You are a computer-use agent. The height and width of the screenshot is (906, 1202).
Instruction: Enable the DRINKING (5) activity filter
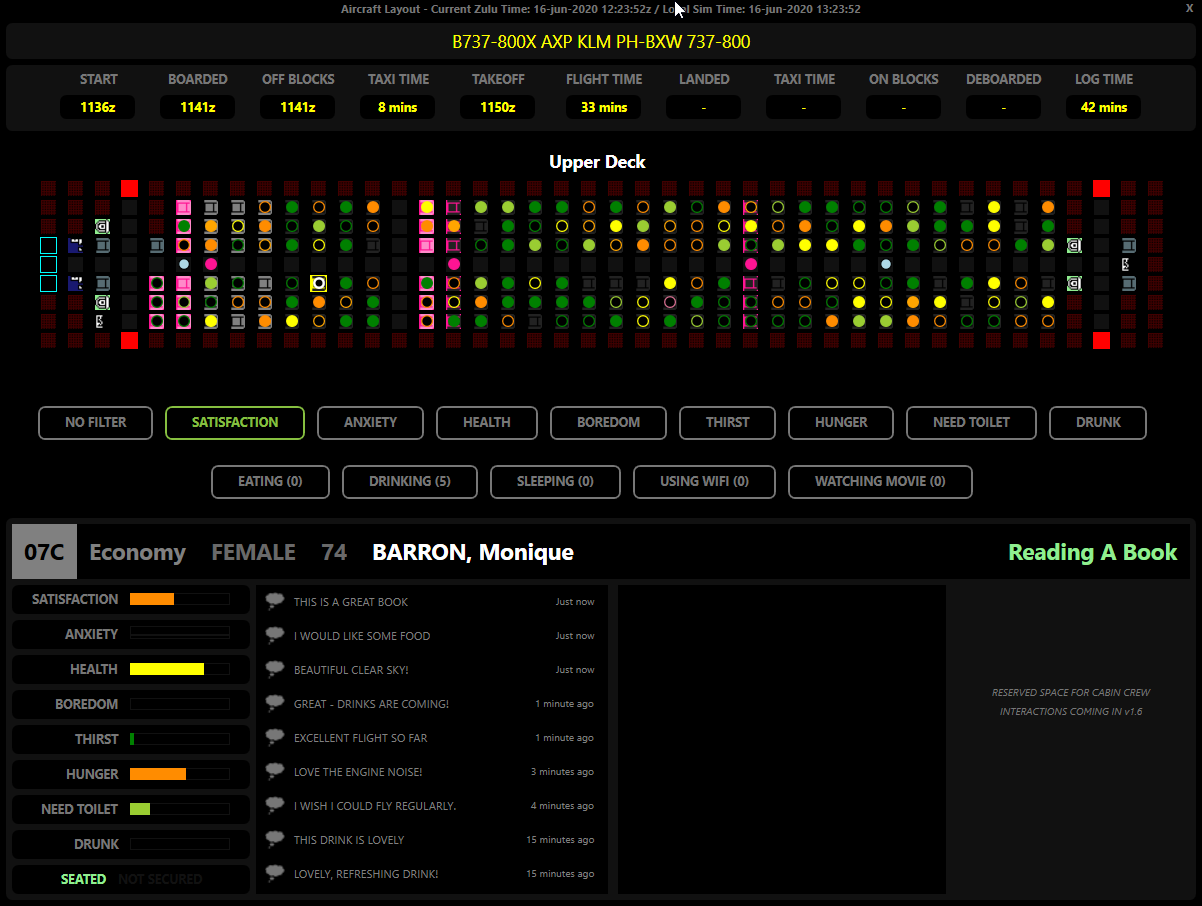tap(409, 481)
